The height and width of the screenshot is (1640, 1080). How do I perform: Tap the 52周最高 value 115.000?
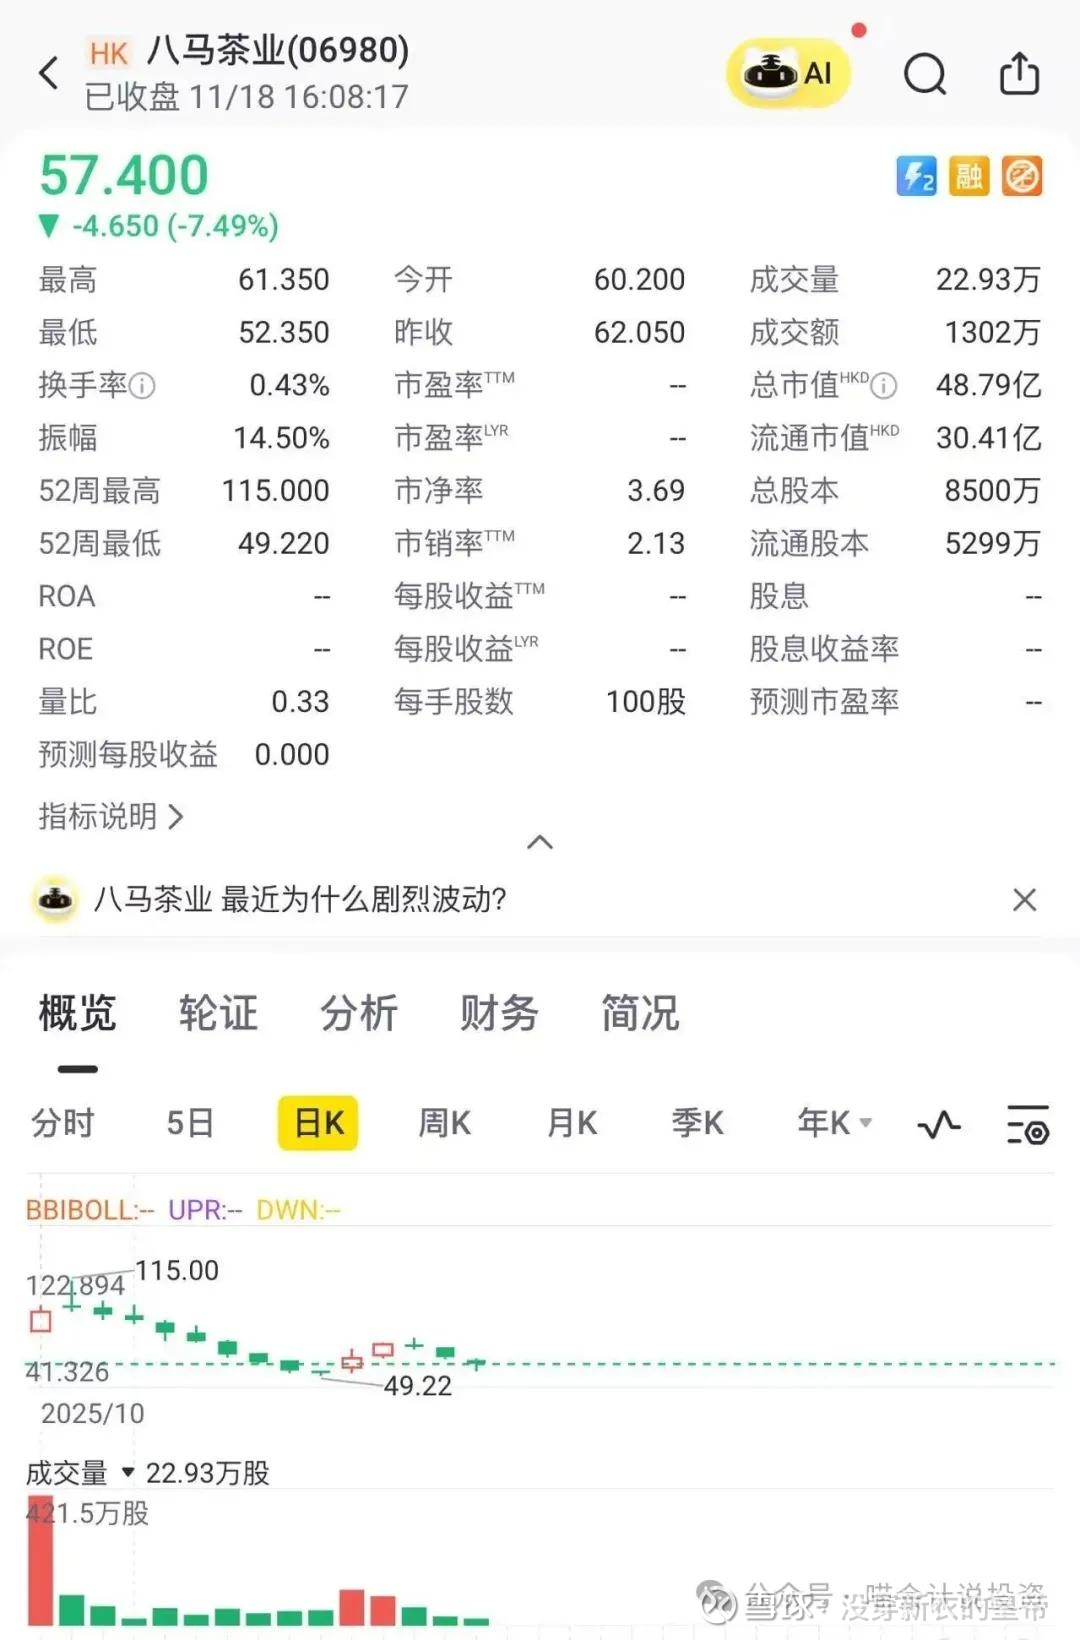pos(275,491)
